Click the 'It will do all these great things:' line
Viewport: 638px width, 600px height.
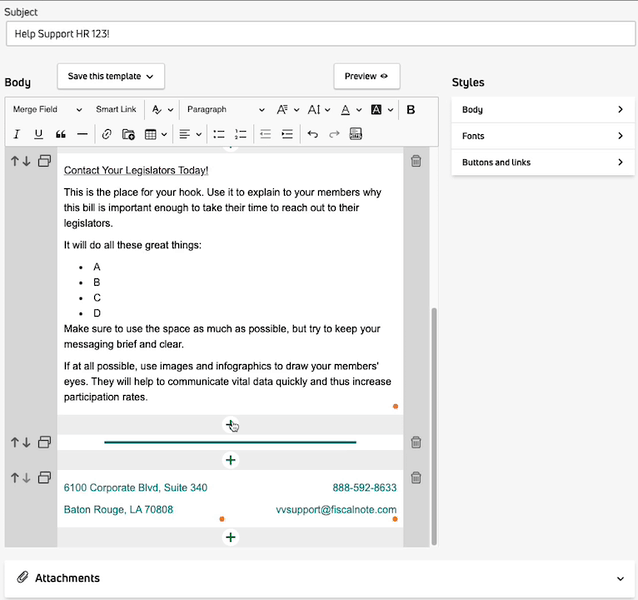point(133,245)
